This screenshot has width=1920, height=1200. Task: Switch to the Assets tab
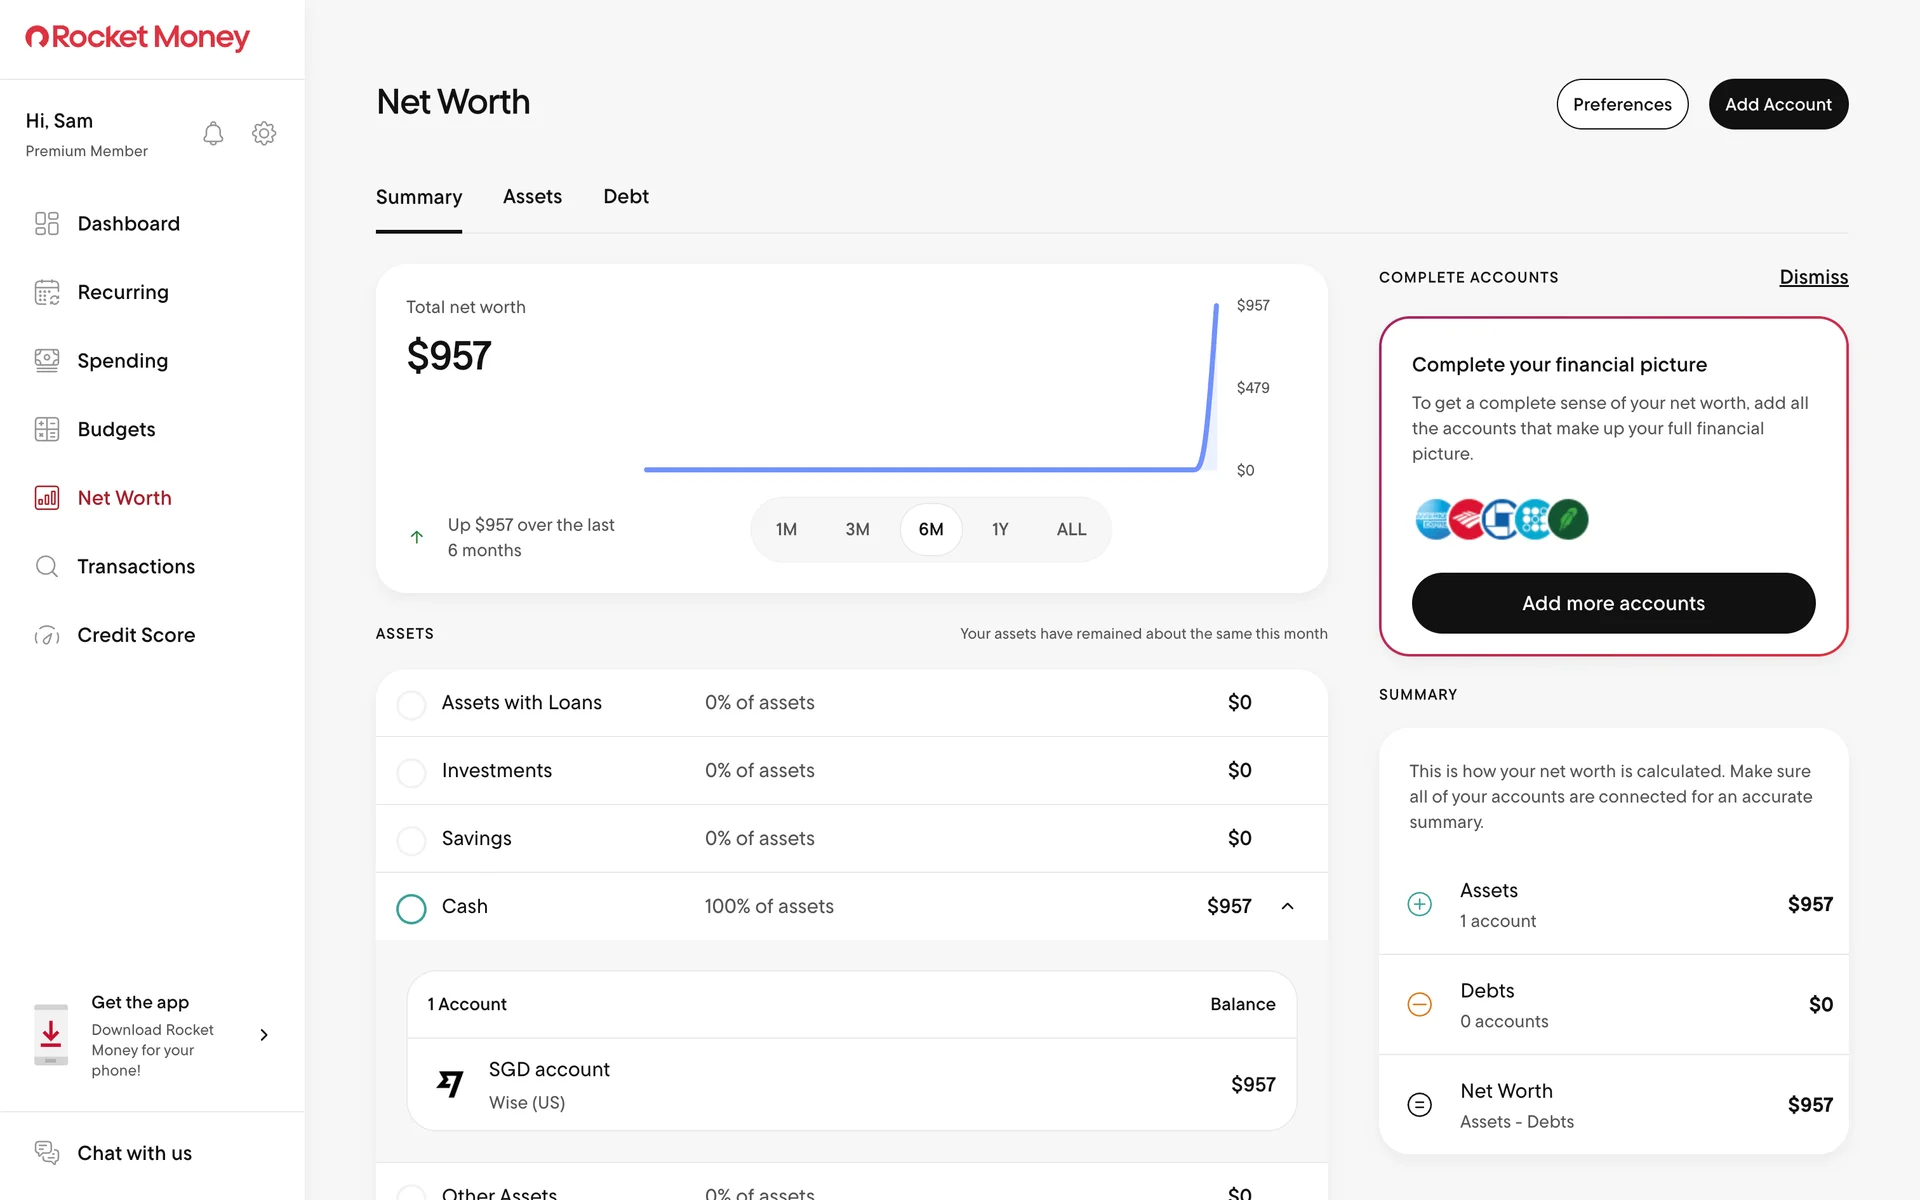point(532,197)
